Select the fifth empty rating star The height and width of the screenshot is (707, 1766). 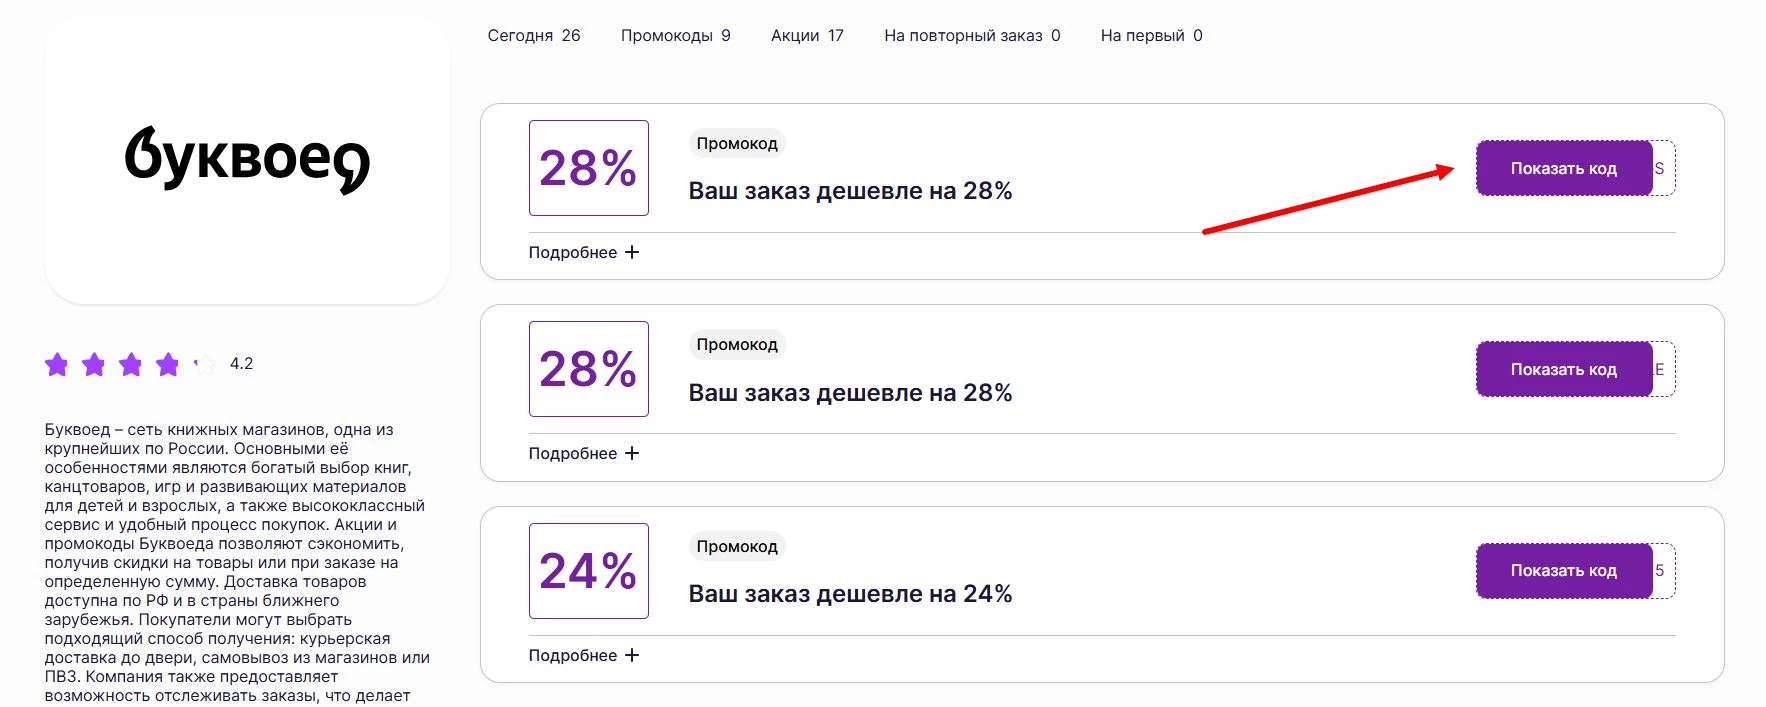[x=205, y=365]
